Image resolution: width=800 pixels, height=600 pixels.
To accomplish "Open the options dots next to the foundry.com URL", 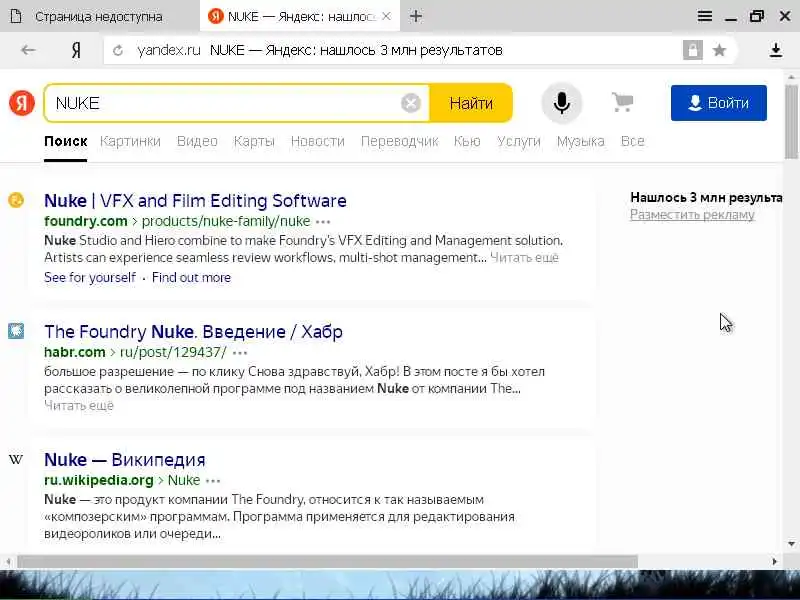I will tap(323, 222).
